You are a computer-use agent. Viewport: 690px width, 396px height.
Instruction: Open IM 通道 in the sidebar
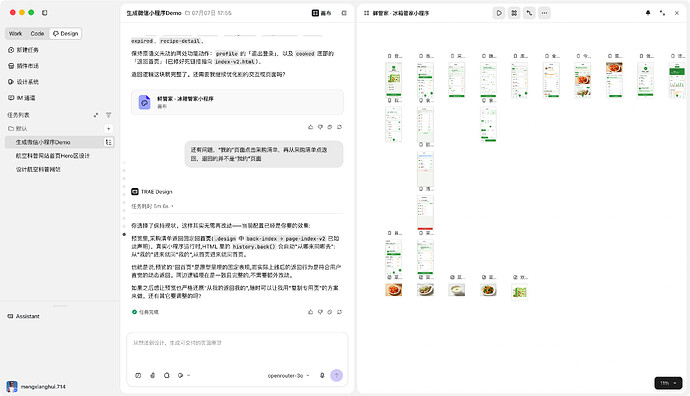(x=22, y=98)
